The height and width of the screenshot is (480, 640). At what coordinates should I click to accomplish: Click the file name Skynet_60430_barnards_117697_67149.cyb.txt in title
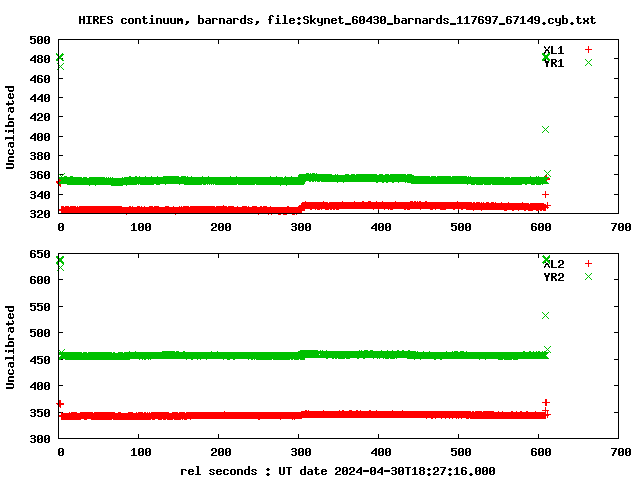coord(449,20)
